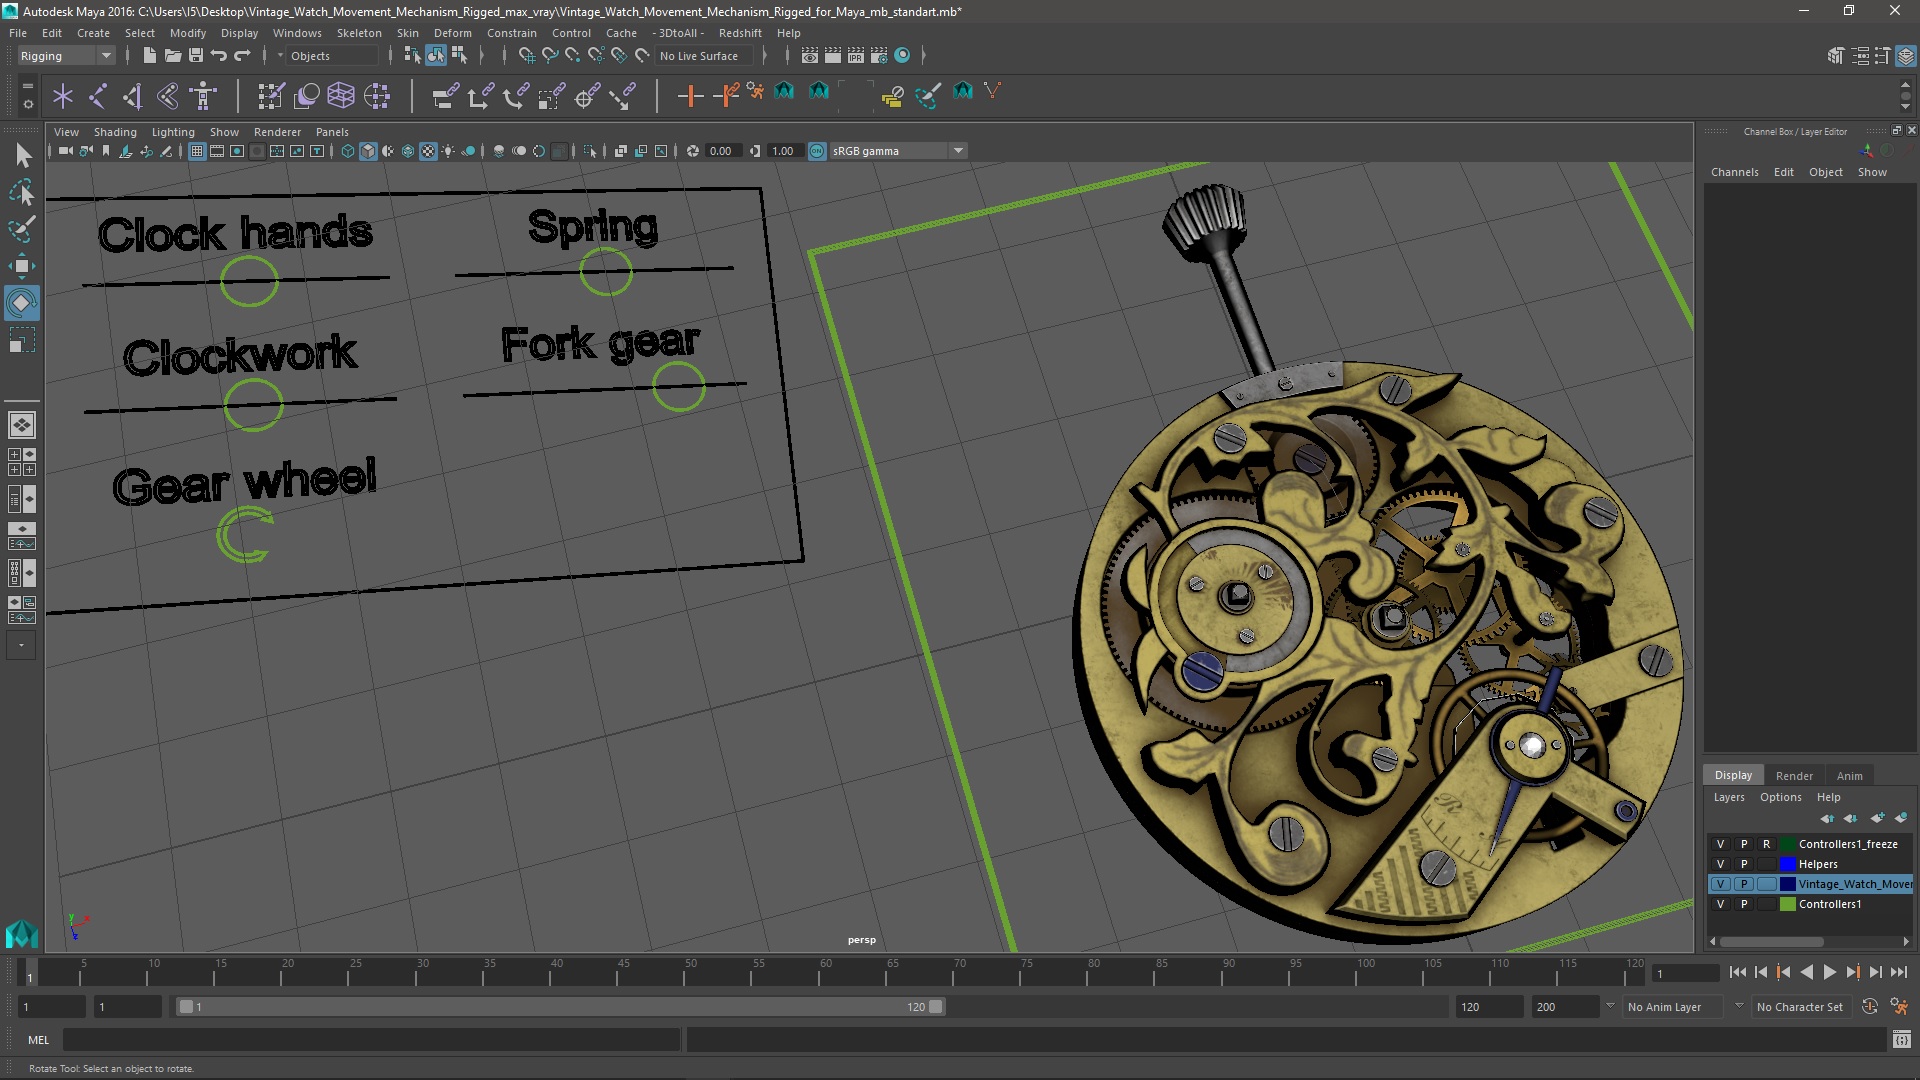The height and width of the screenshot is (1080, 1920).
Task: Click the Set Key orange plus icon
Action: [690, 96]
